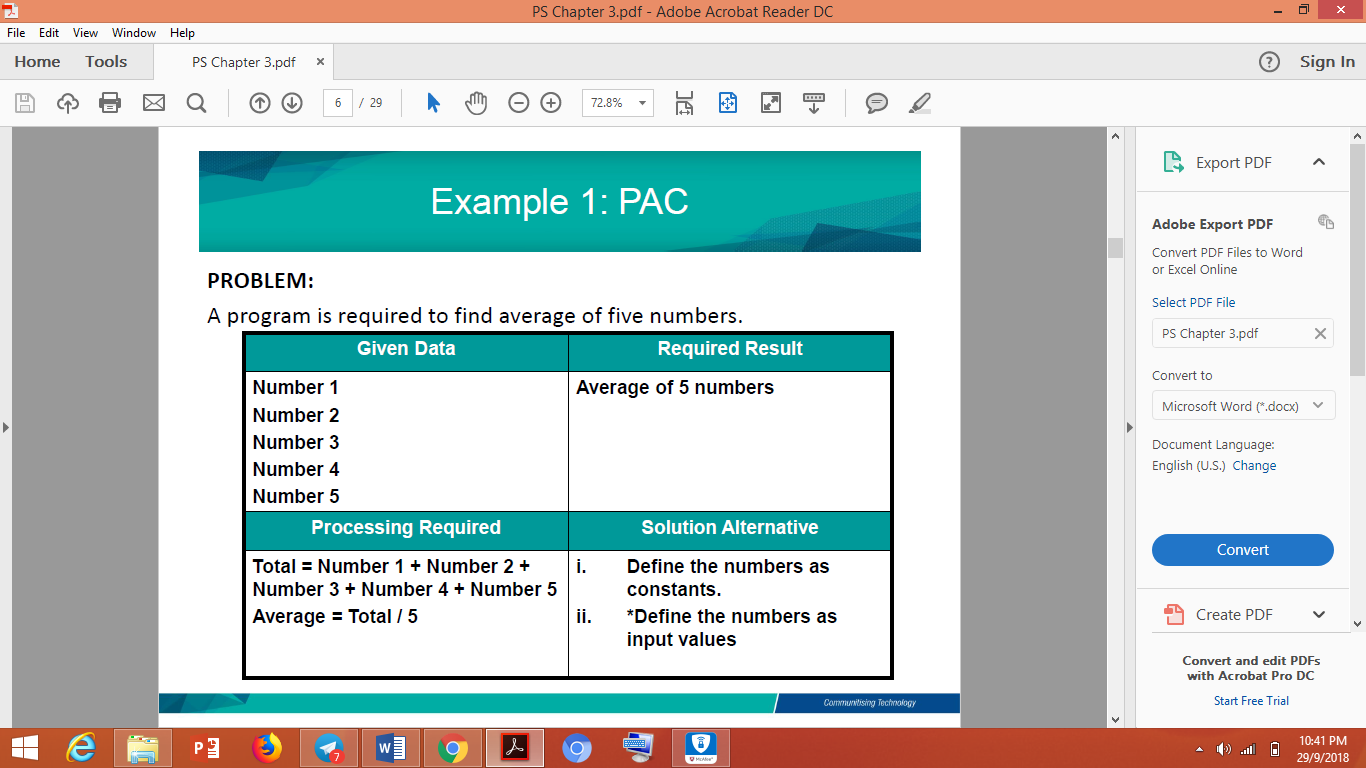Show the navigation pane with side arrow
This screenshot has width=1366, height=768.
pos(8,425)
